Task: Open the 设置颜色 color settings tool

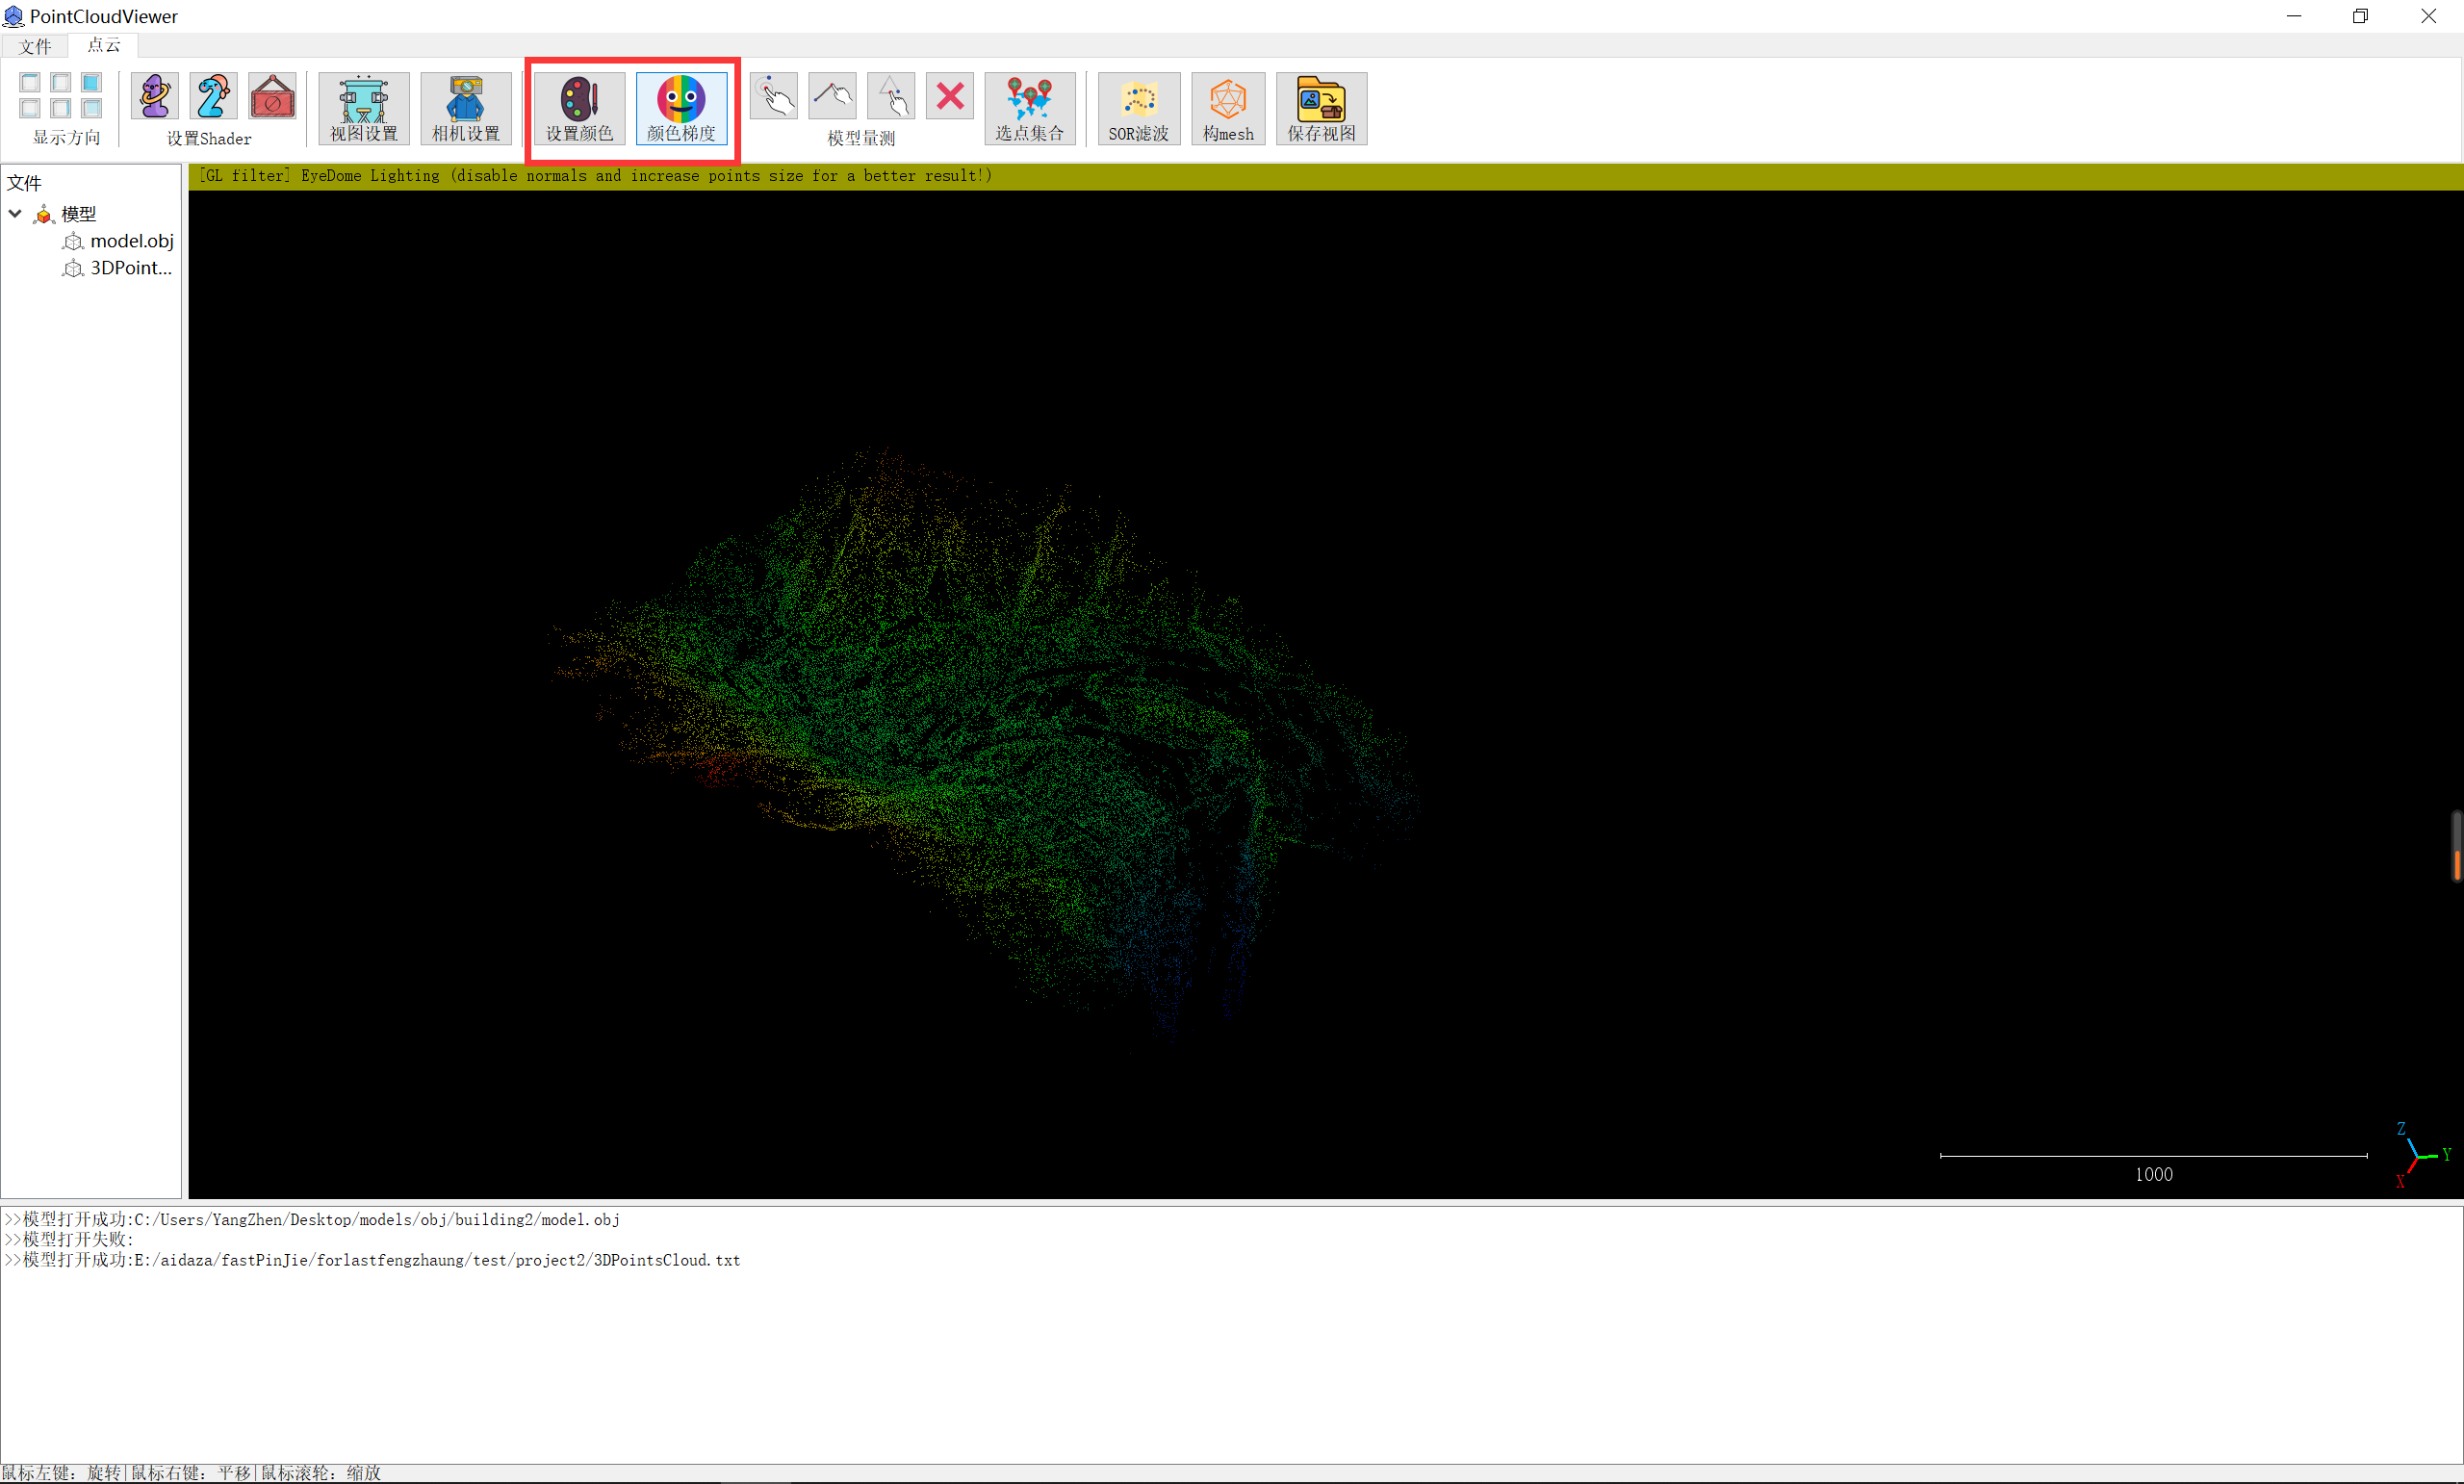Action: [x=578, y=108]
